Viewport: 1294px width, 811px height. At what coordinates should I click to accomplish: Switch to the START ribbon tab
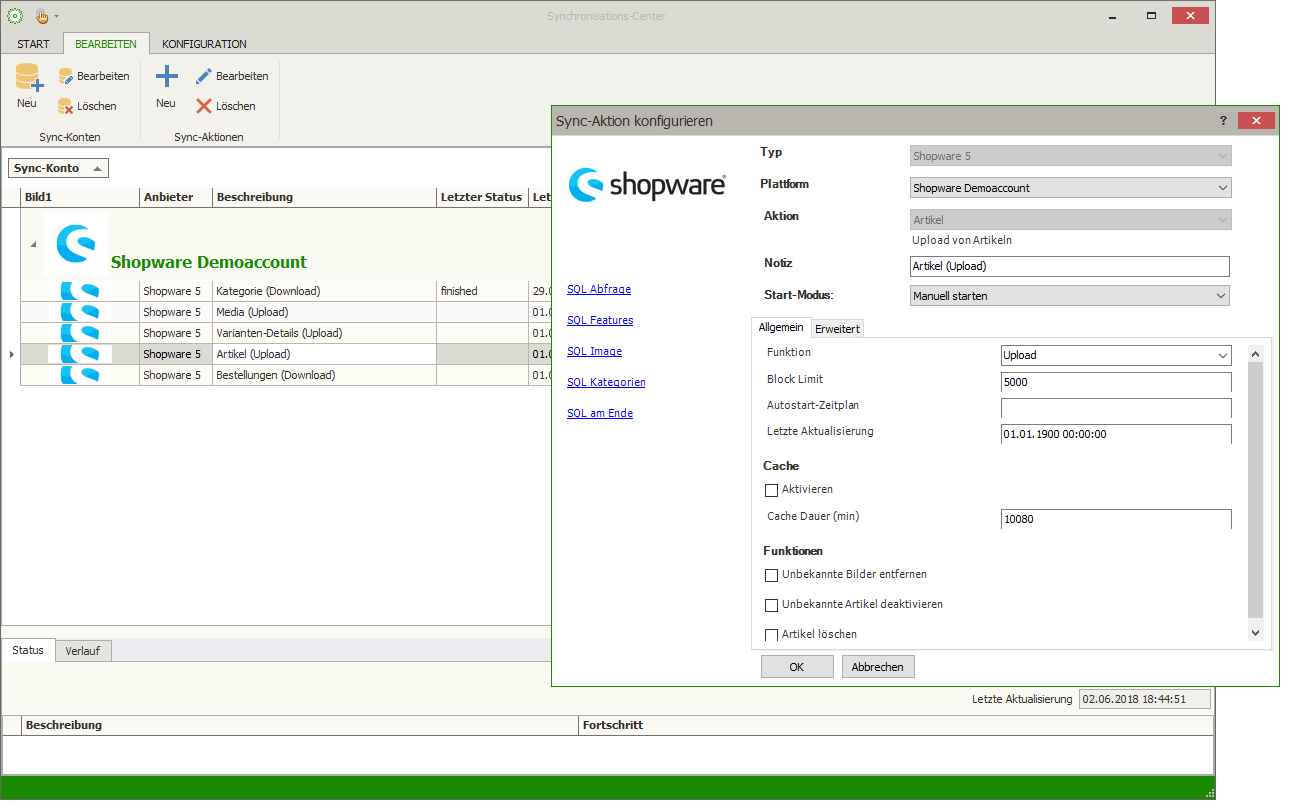[33, 44]
